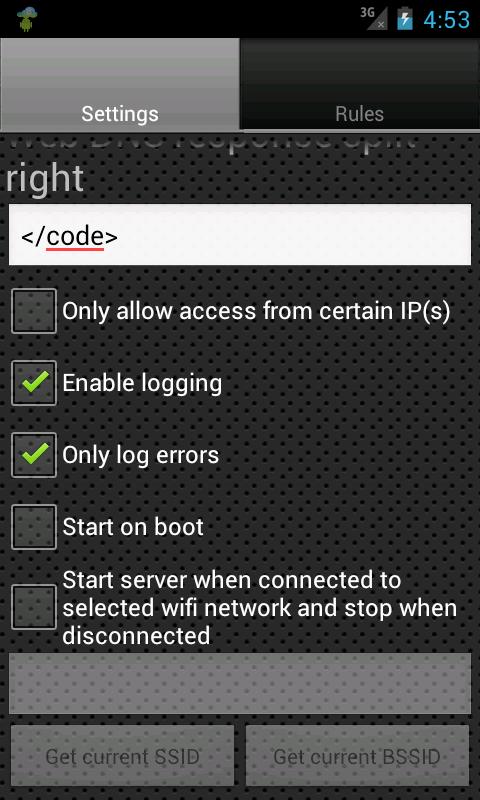The height and width of the screenshot is (800, 480).
Task: Tap the 3G signal indicator icon
Action: pos(373,18)
